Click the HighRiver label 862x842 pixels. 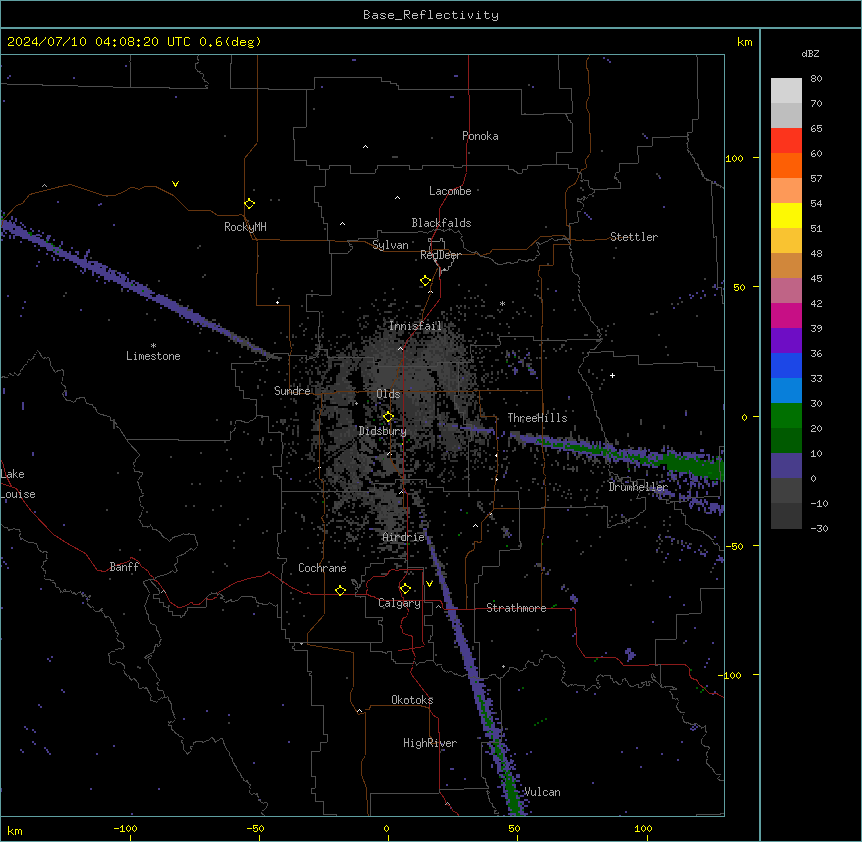coord(430,743)
